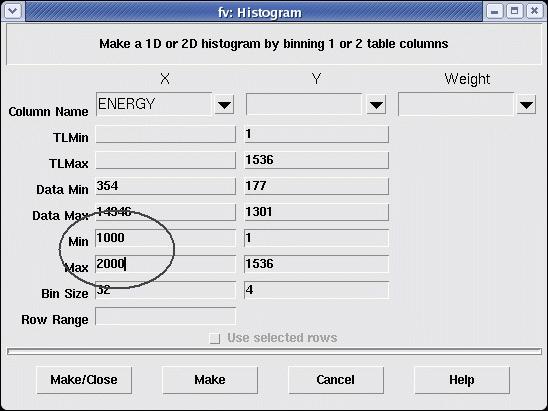
Task: Select the X Min field containing 1000
Action: tap(165, 238)
